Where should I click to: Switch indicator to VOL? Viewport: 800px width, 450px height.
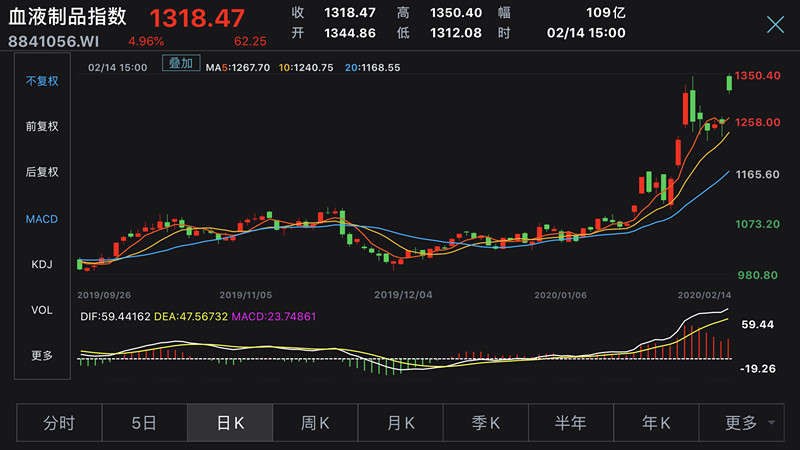click(x=42, y=310)
